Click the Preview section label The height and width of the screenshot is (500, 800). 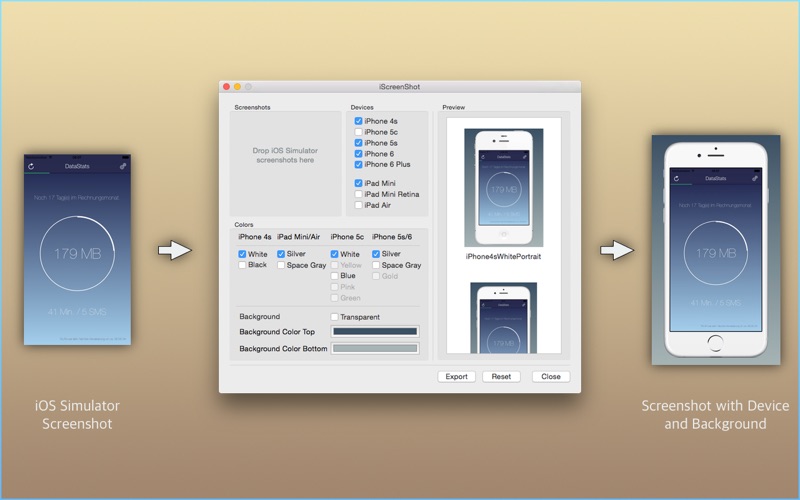coord(454,107)
